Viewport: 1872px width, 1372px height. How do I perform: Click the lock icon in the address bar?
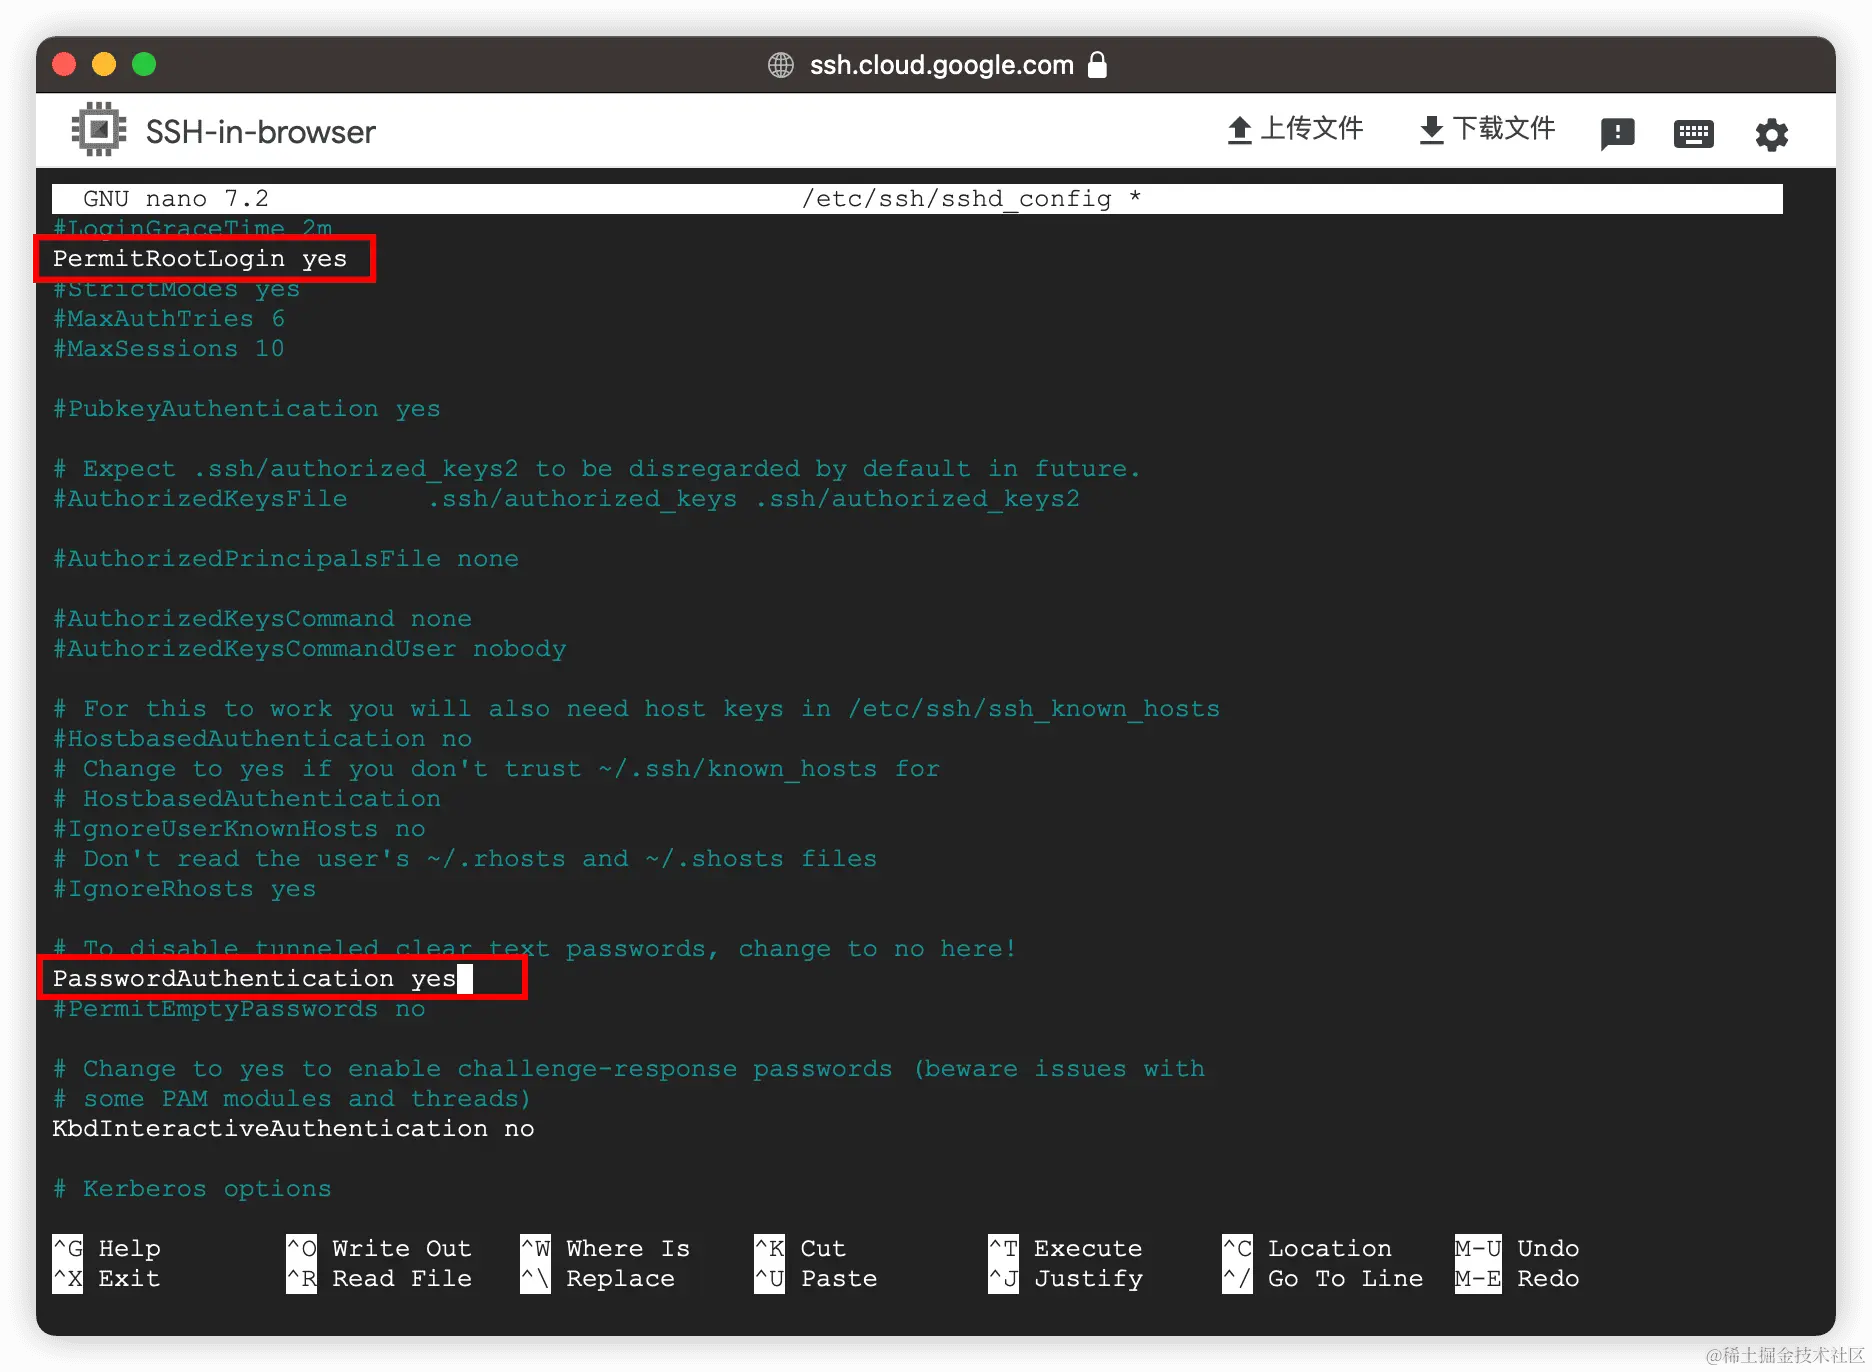click(1097, 65)
